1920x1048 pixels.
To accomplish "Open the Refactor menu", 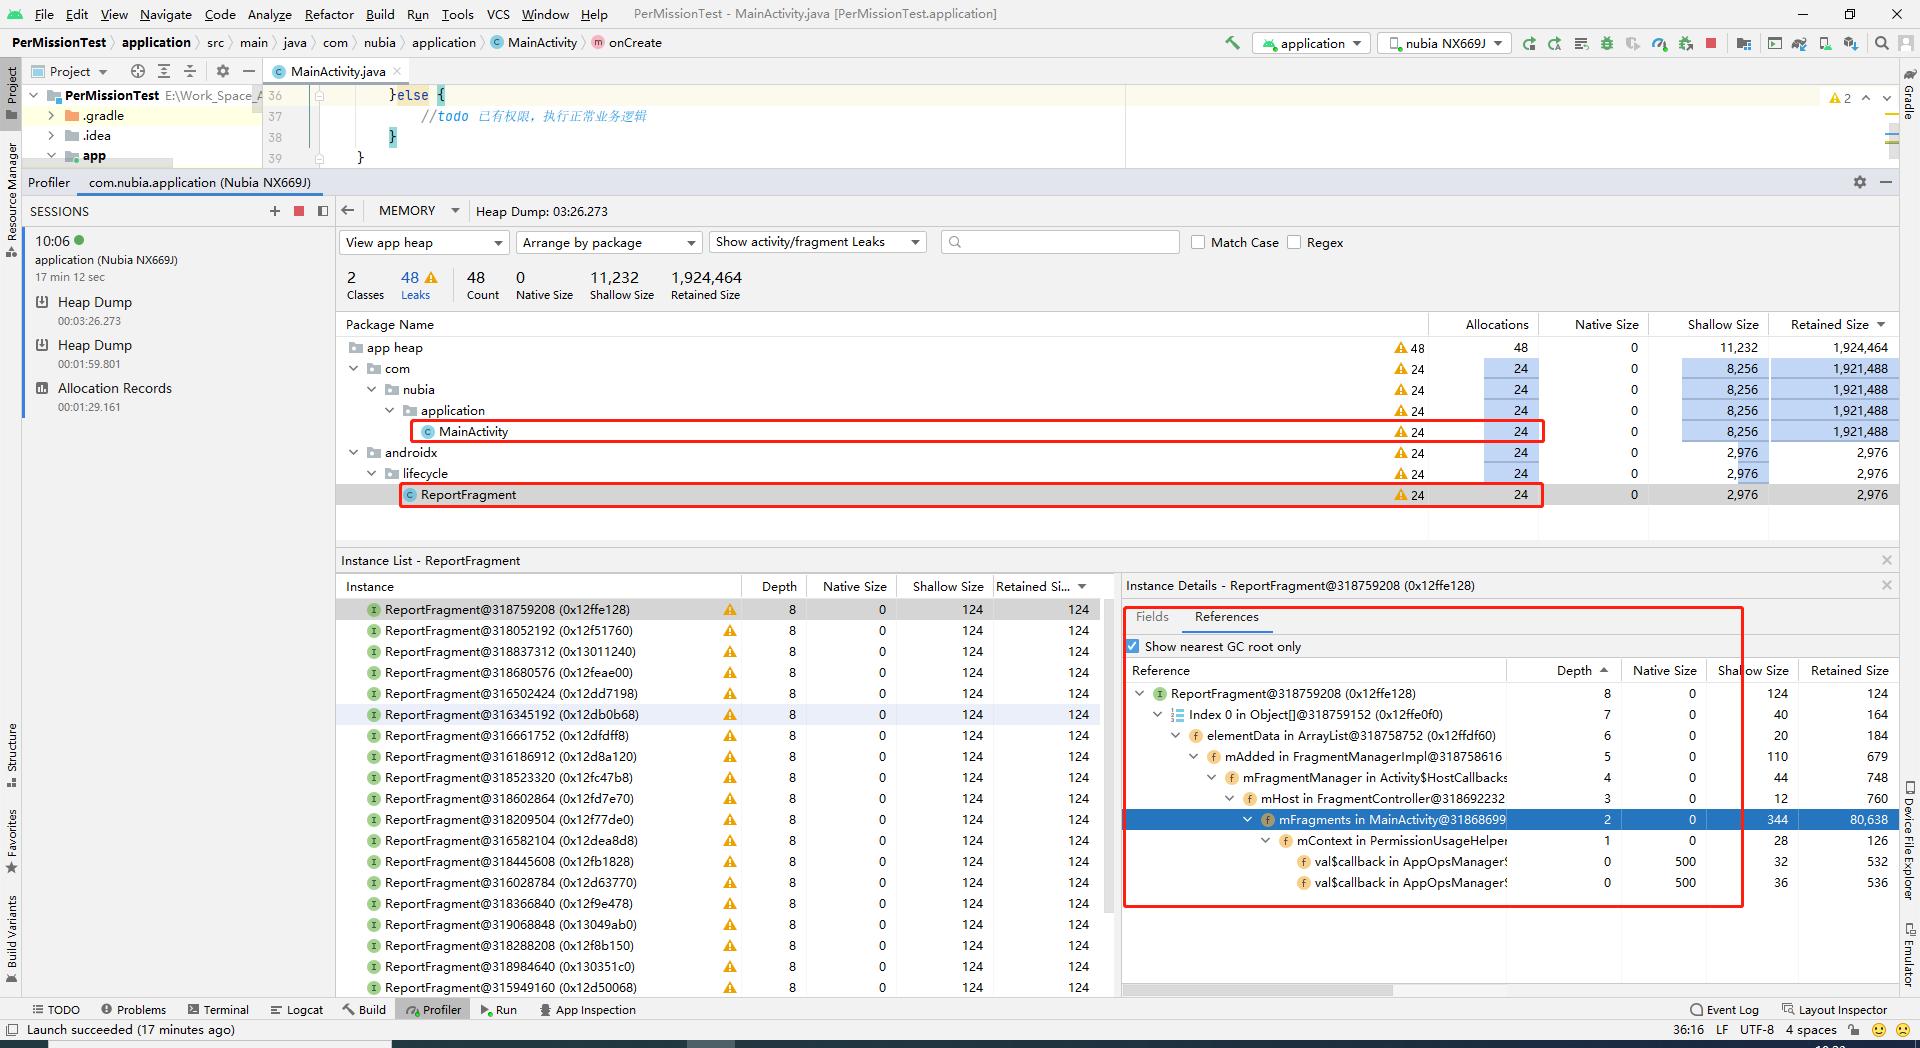I will point(329,14).
